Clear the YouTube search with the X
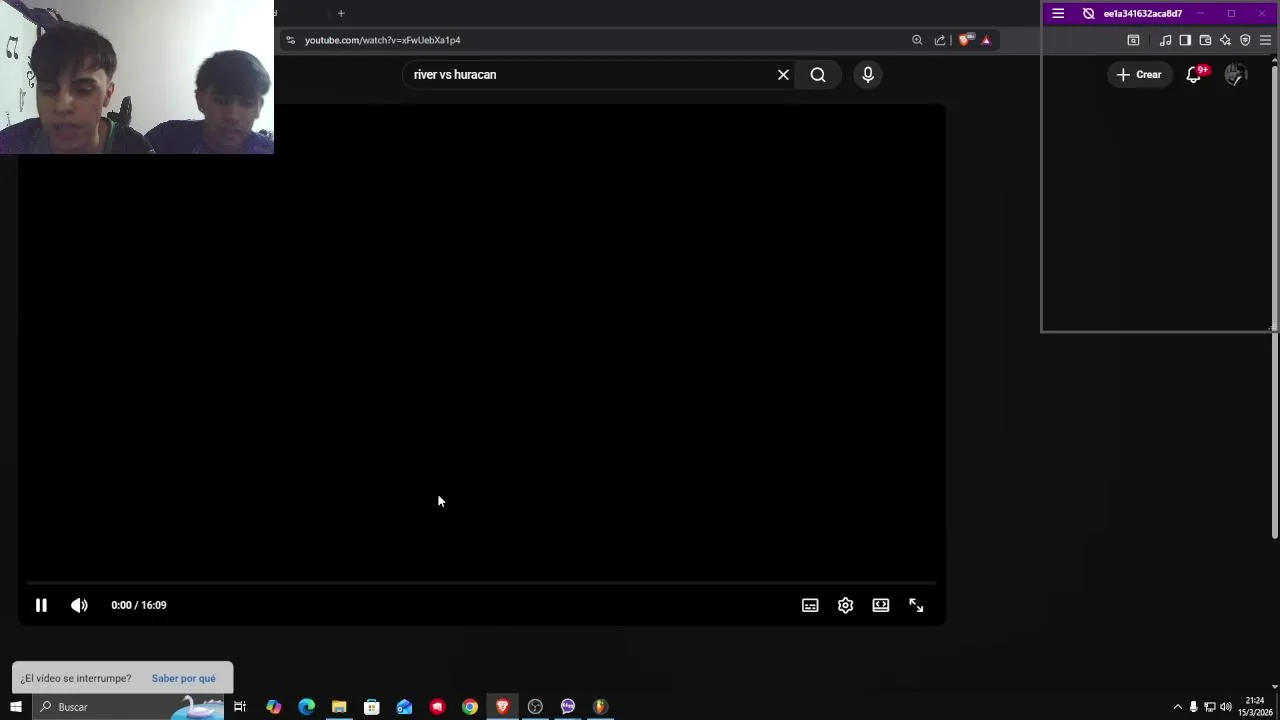 pos(783,74)
